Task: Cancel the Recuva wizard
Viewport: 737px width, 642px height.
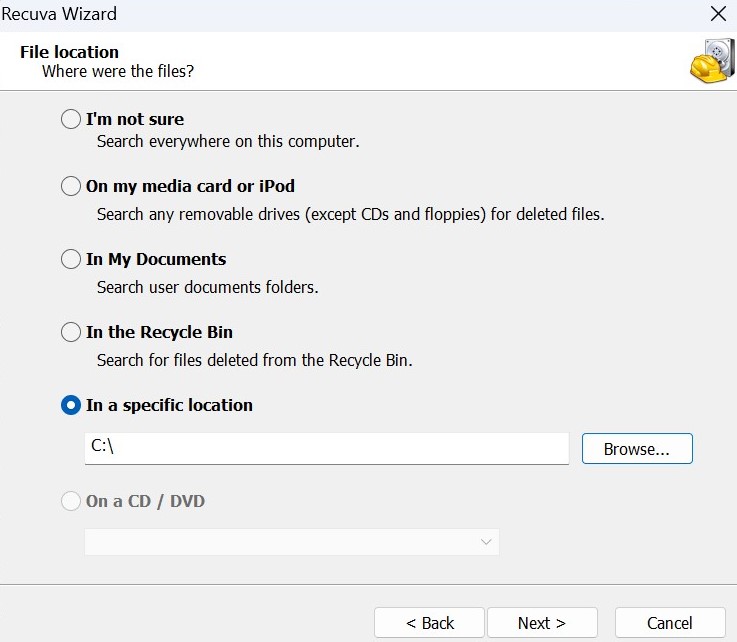Action: 669,623
